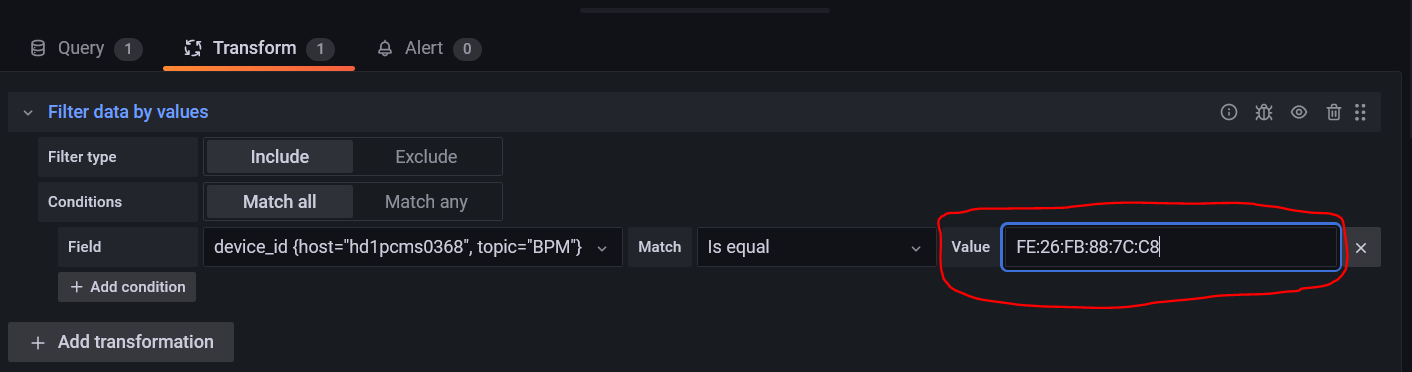
Task: Remove condition with the X icon
Action: (1361, 247)
